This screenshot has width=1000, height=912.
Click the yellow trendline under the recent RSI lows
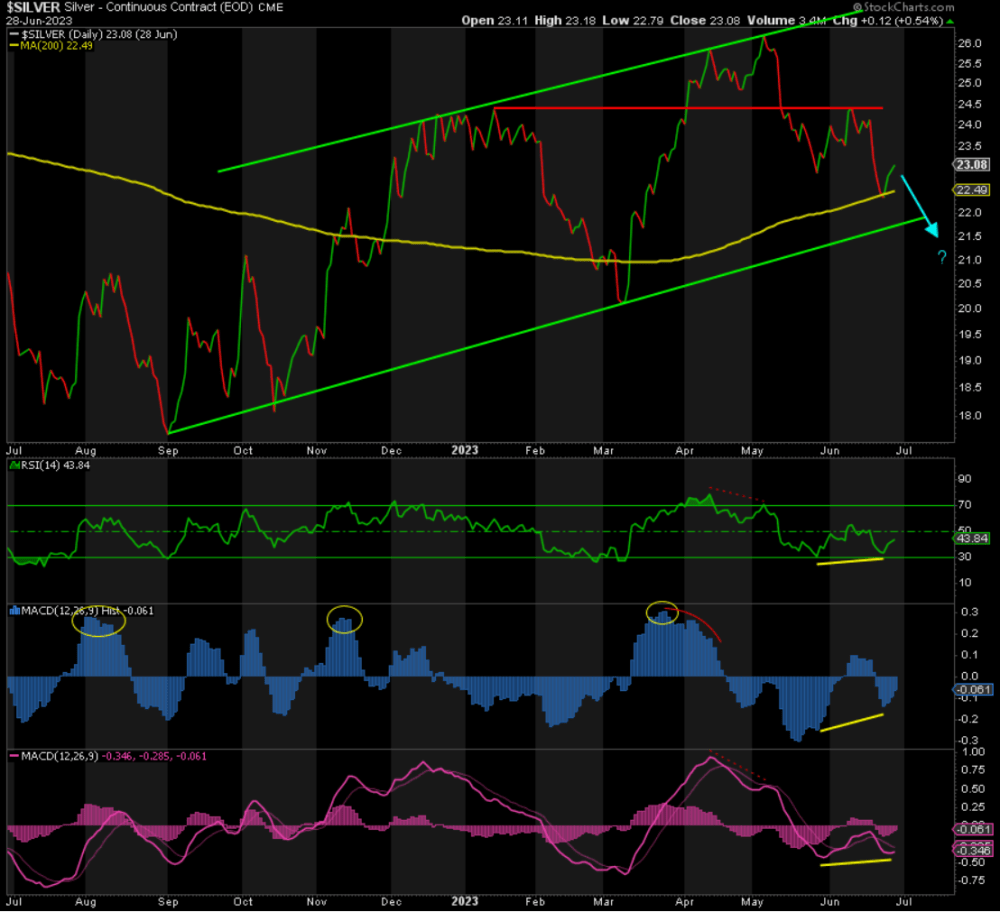pyautogui.click(x=850, y=562)
